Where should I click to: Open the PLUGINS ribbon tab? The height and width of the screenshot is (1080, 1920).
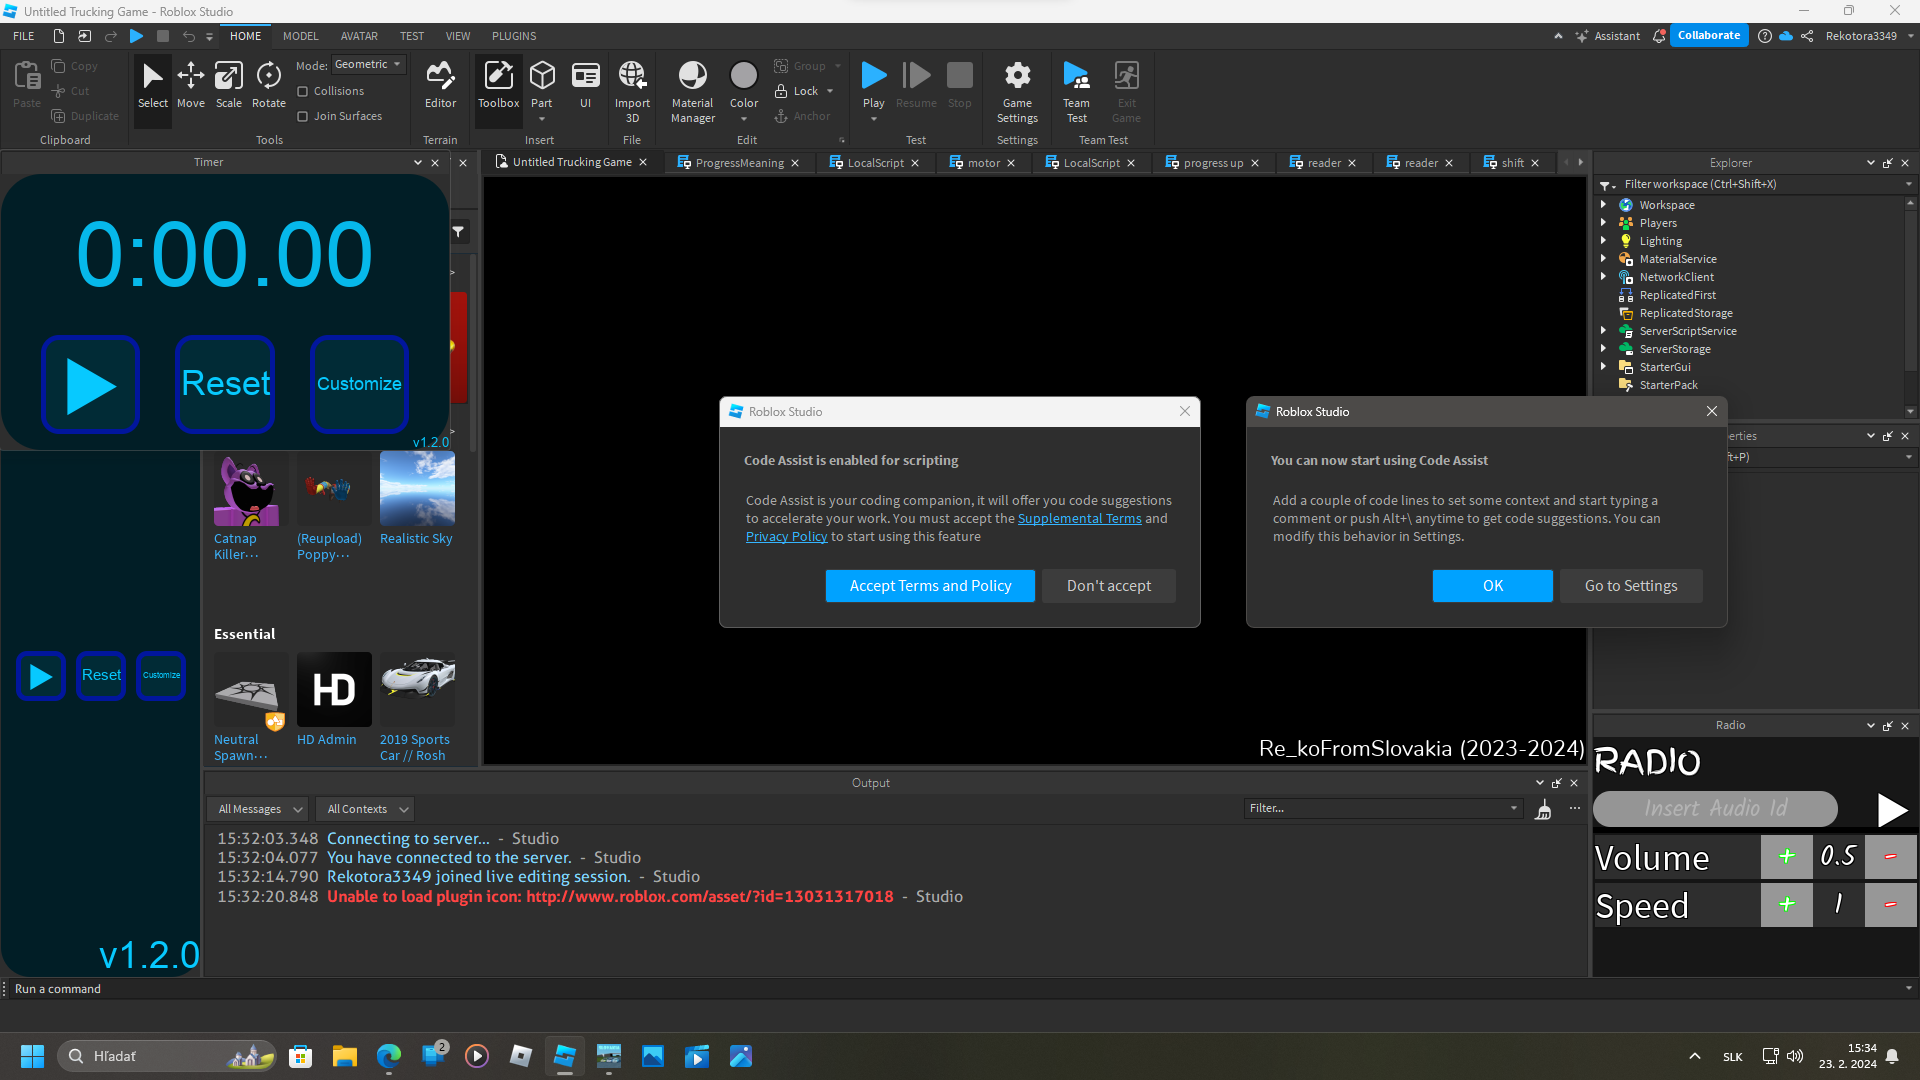(x=514, y=36)
